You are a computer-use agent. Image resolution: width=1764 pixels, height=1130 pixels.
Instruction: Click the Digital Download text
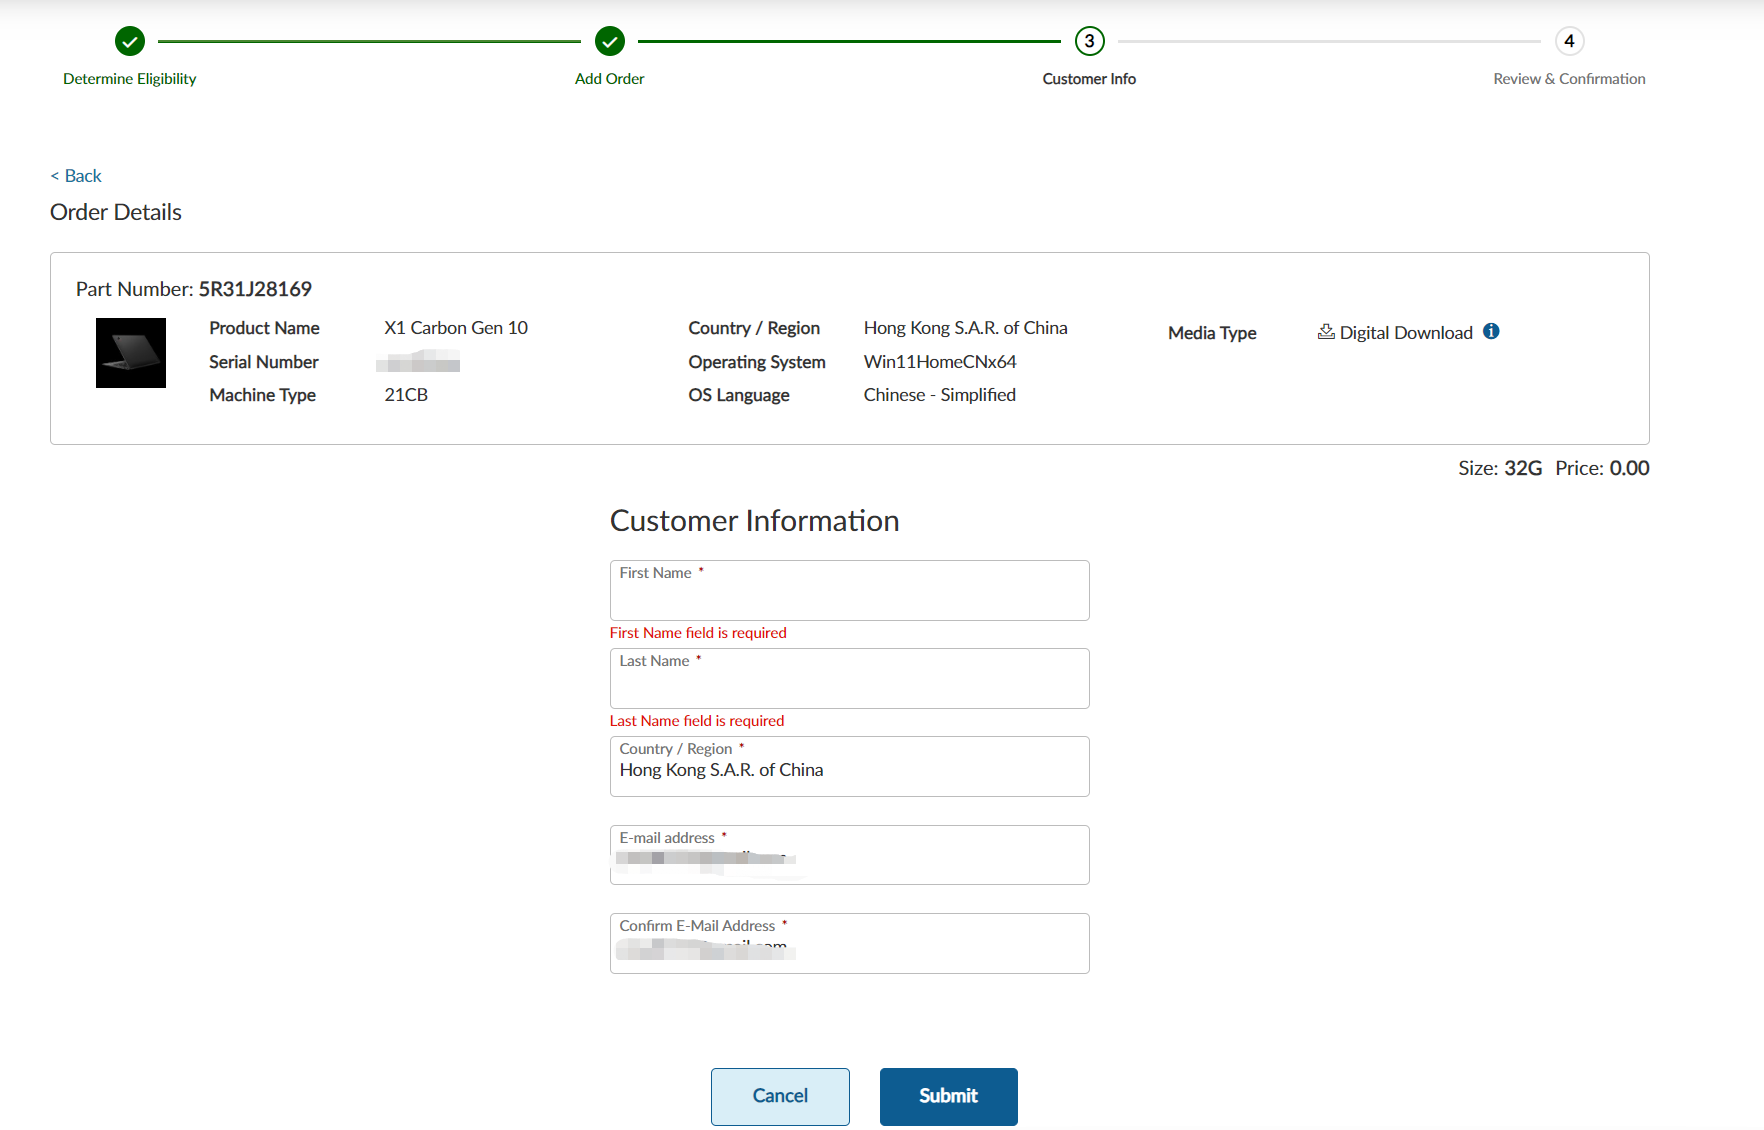tap(1406, 333)
